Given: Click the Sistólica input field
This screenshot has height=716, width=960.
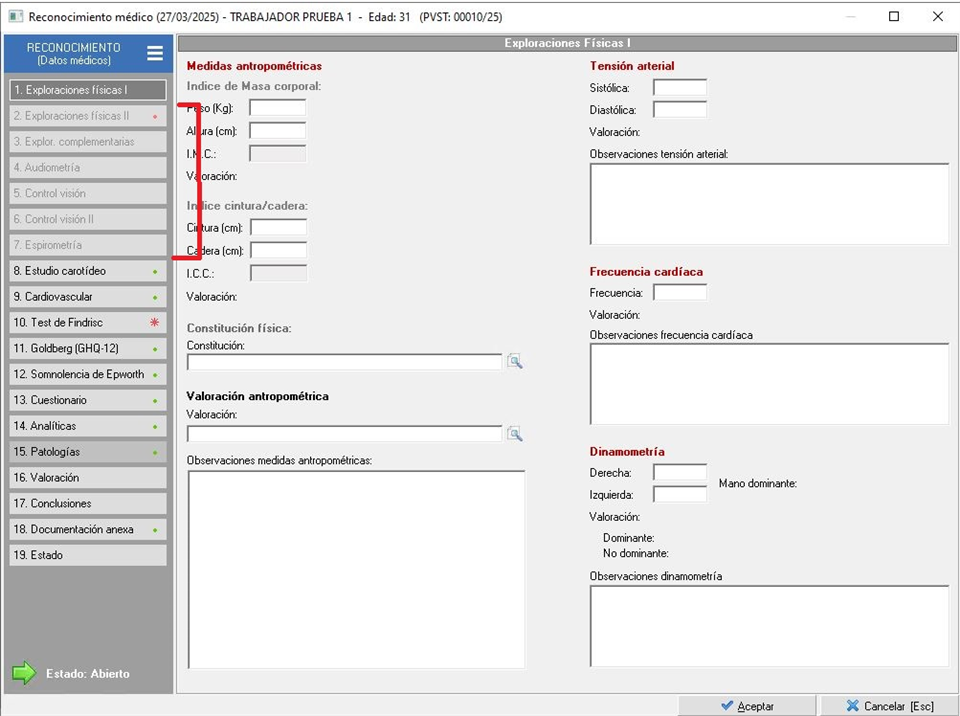Looking at the screenshot, I should tap(679, 88).
